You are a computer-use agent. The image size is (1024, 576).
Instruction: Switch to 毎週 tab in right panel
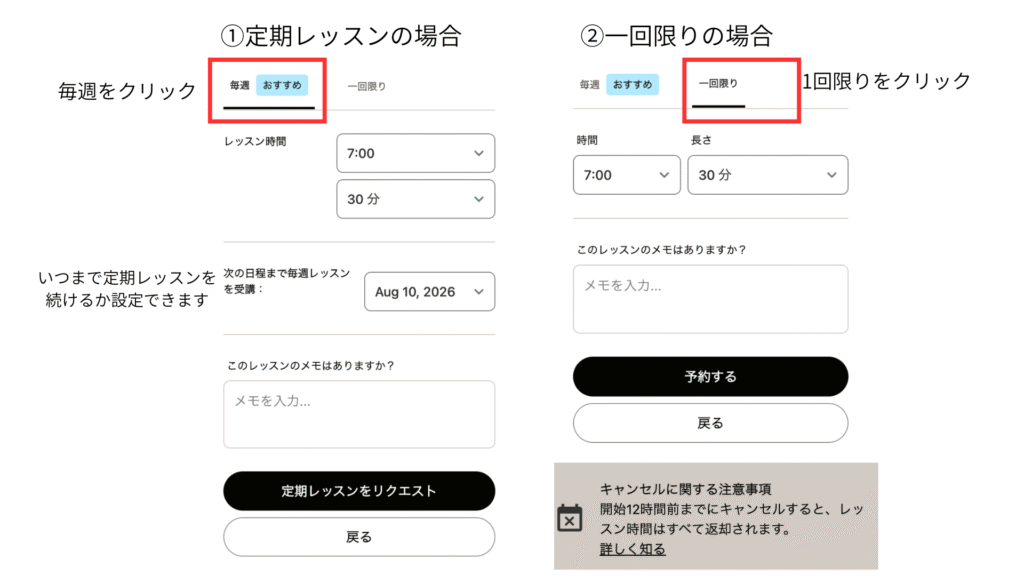point(589,85)
